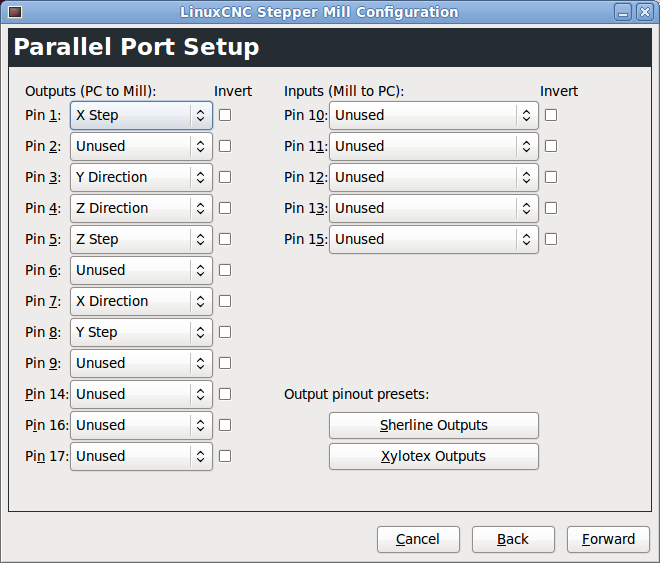Expand Pin 12 input dropdown
The image size is (660, 563).
(433, 177)
